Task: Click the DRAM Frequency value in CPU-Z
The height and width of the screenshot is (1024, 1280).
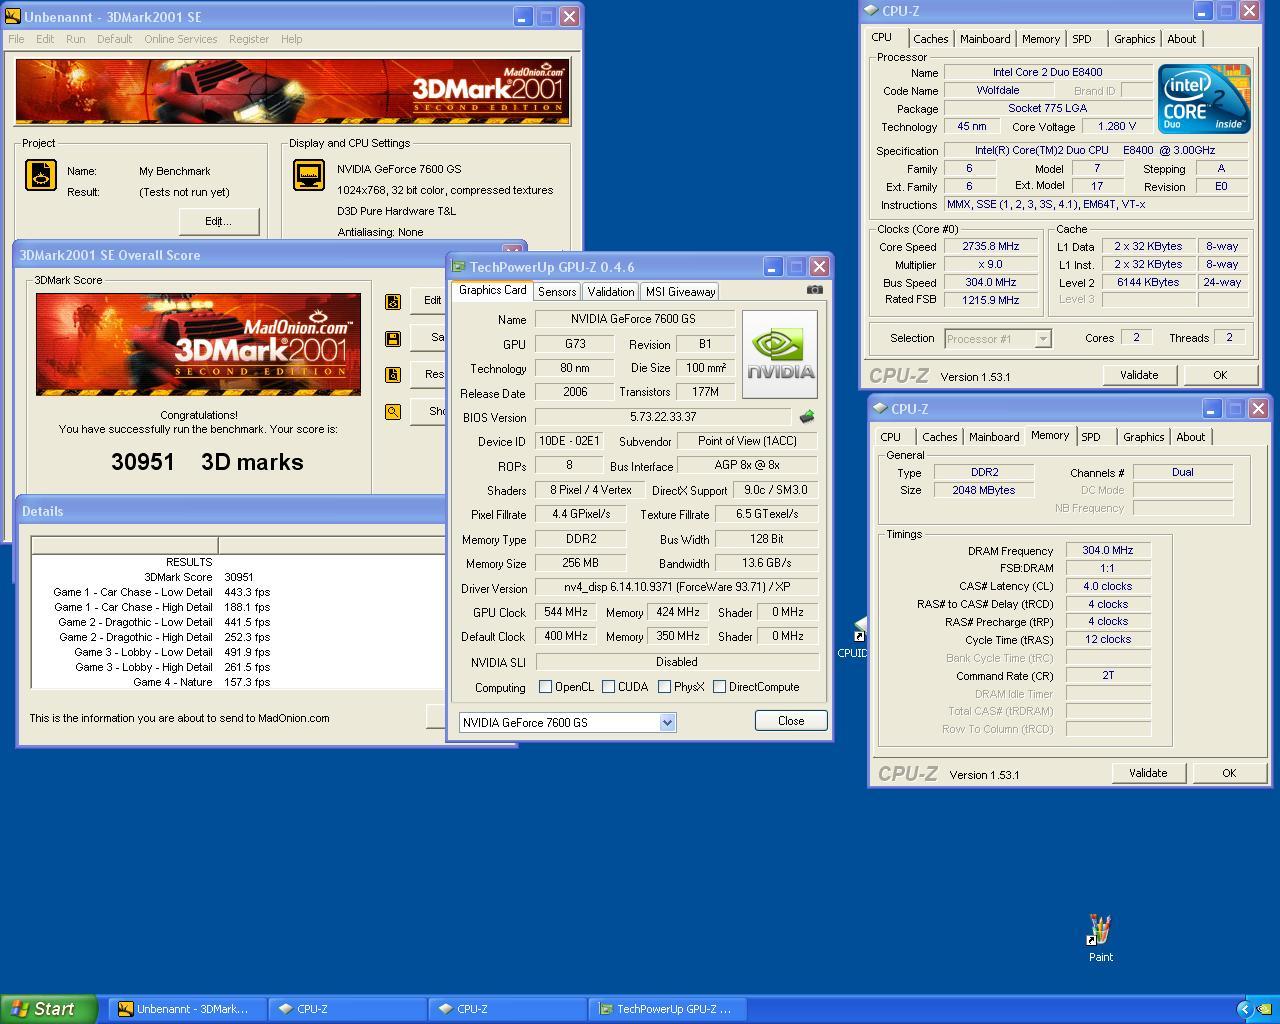Action: click(x=1108, y=550)
